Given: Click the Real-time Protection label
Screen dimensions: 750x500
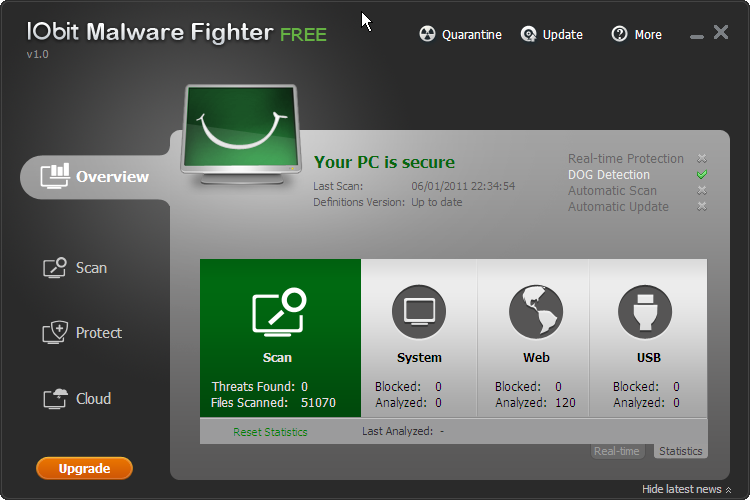Looking at the screenshot, I should [626, 158].
